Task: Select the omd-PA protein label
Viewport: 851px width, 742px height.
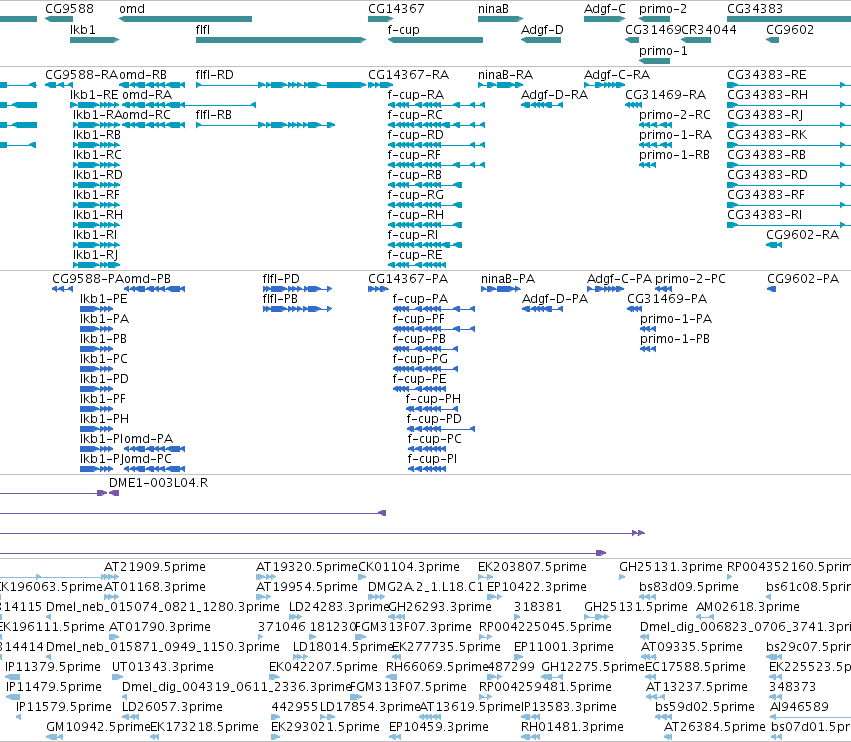Action: click(x=149, y=439)
